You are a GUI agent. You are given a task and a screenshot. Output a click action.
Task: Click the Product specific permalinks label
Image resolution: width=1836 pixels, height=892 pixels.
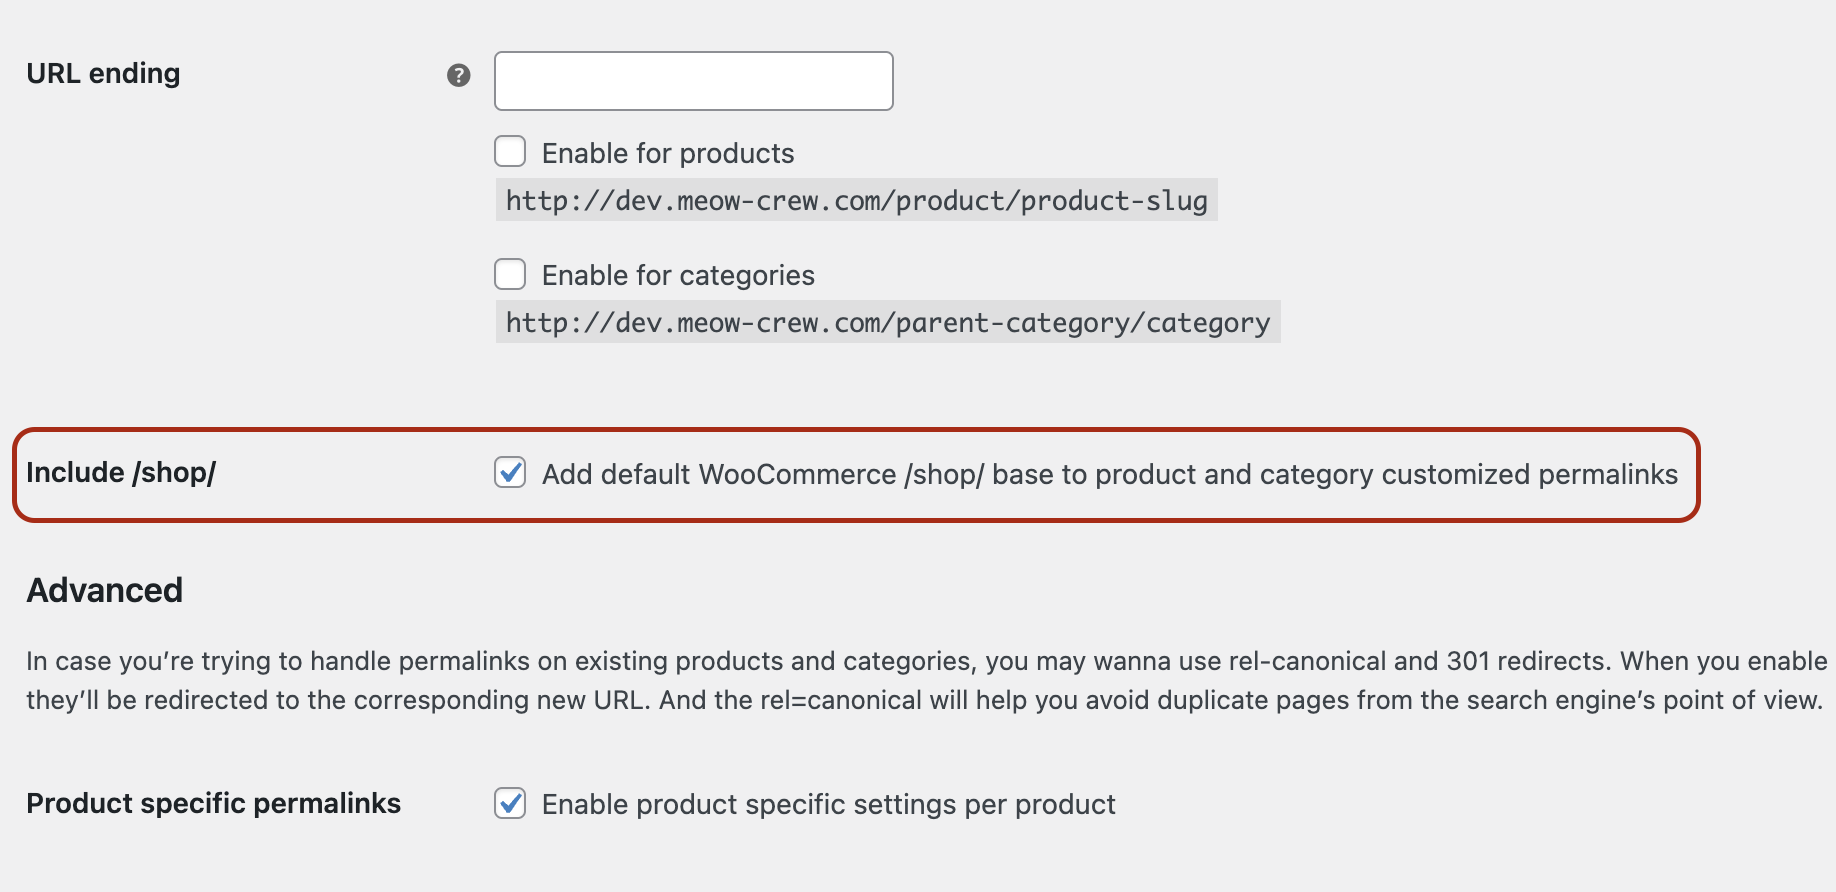click(213, 803)
